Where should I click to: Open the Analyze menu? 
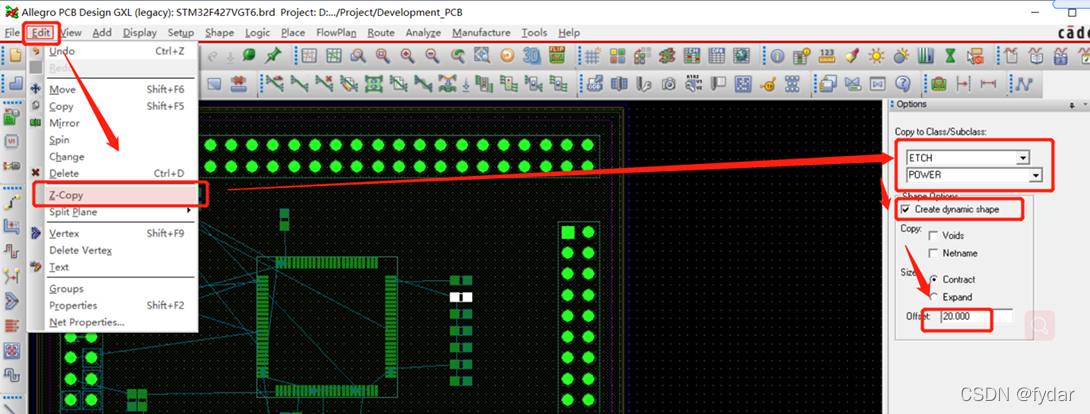click(x=423, y=33)
